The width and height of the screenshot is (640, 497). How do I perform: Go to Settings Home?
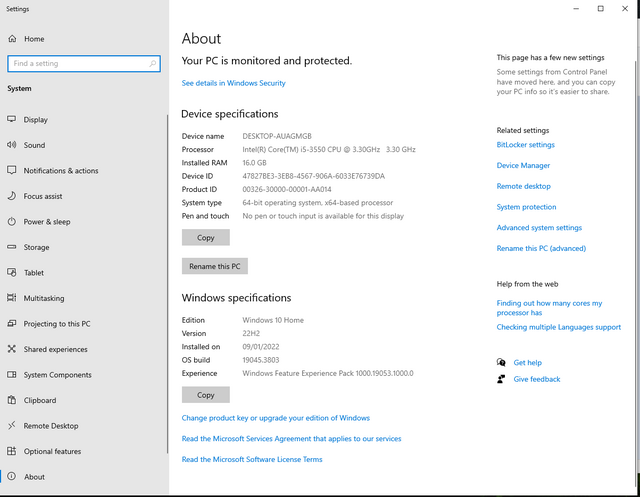(84, 39)
